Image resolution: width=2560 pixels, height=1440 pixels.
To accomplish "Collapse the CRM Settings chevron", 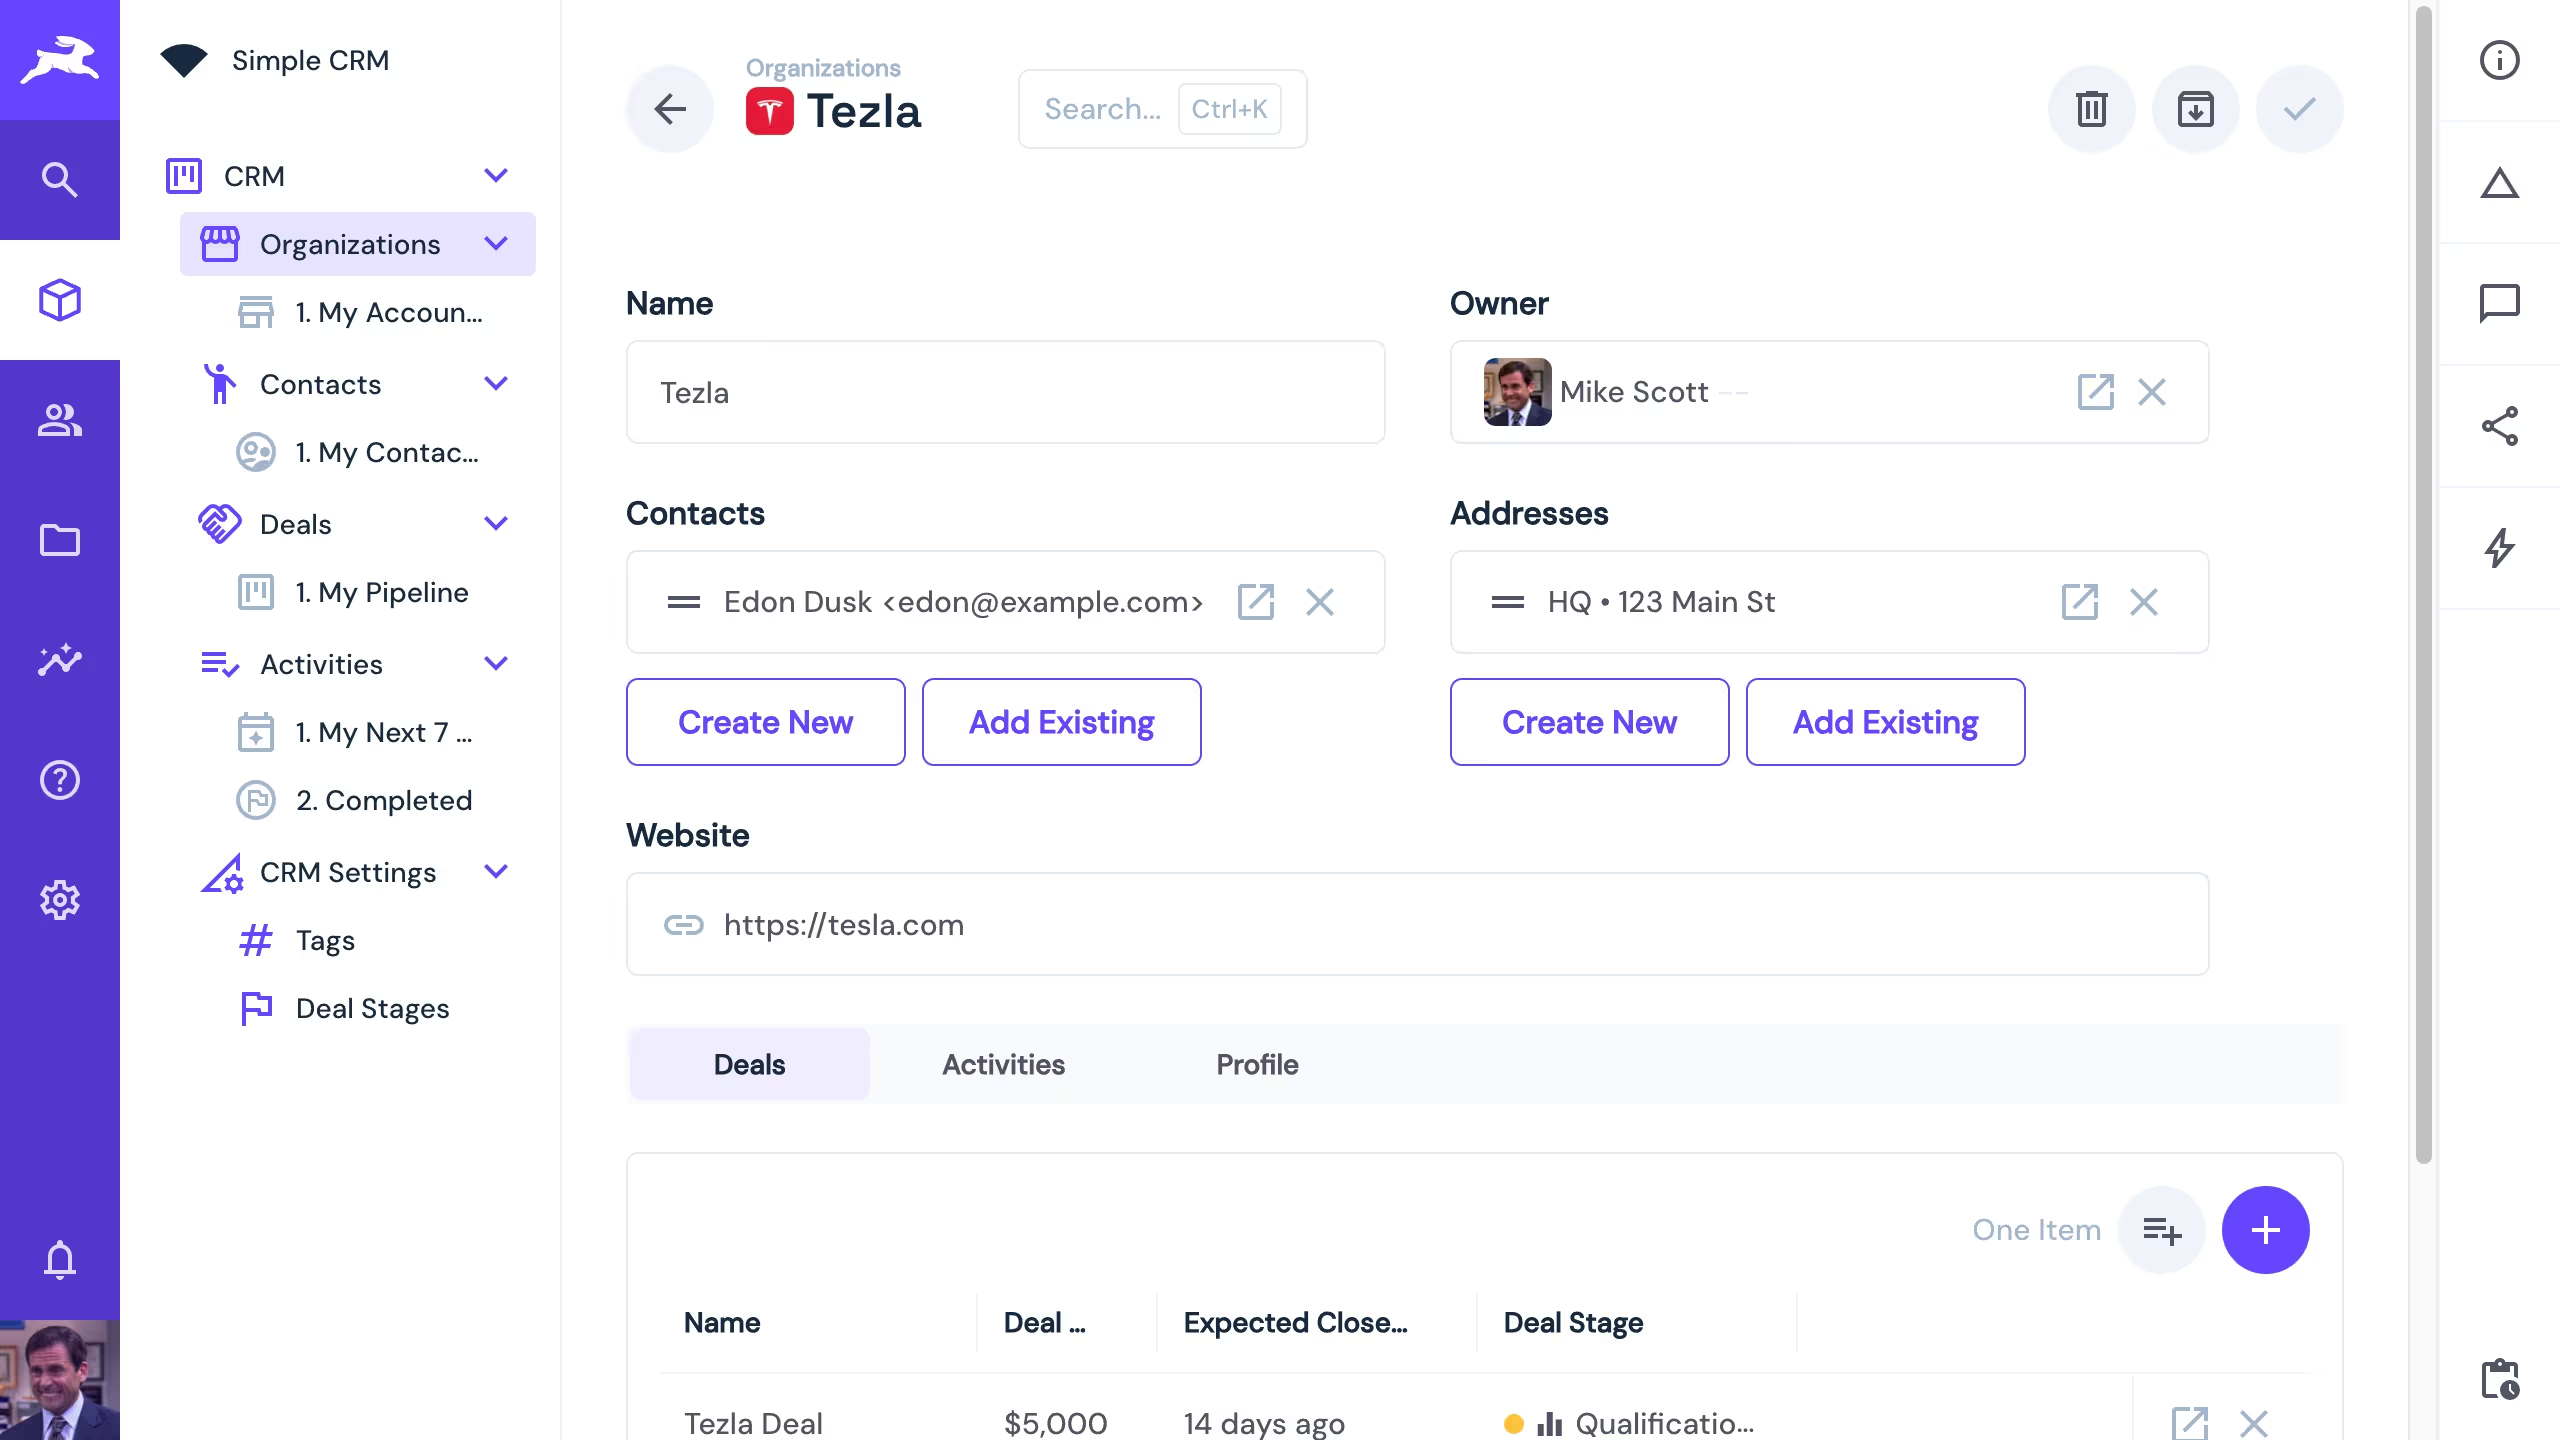I will point(496,872).
